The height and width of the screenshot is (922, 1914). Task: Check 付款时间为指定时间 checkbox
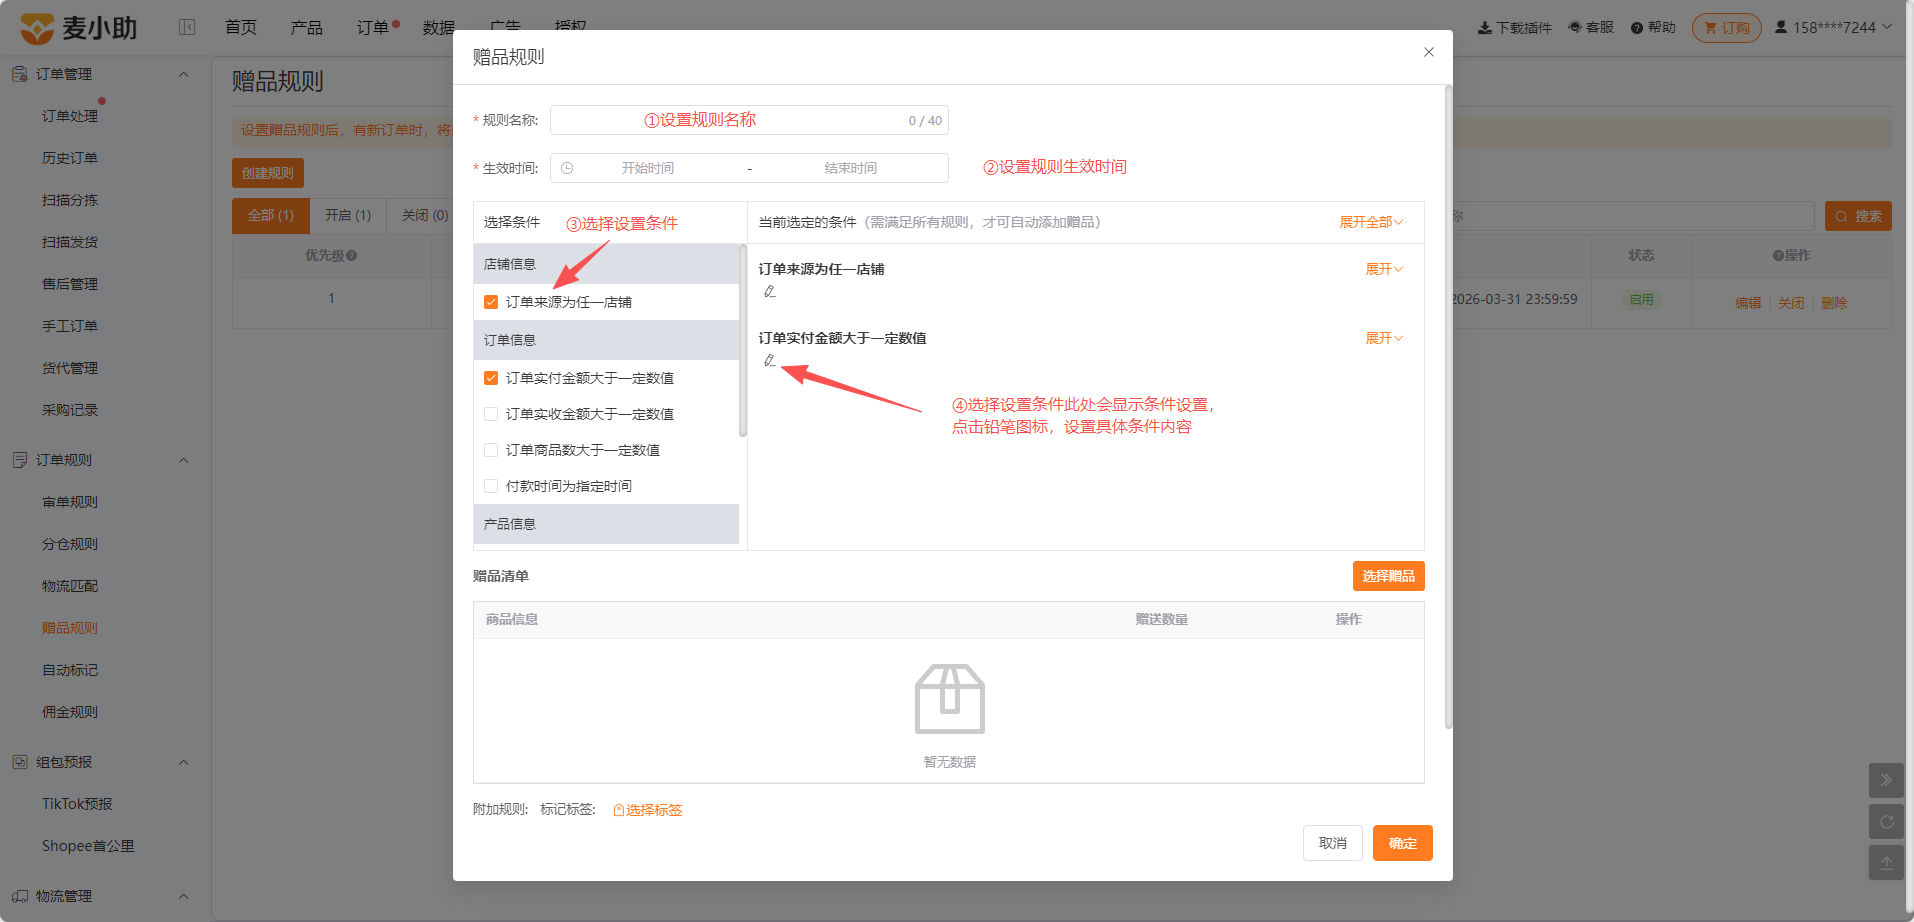click(x=491, y=486)
